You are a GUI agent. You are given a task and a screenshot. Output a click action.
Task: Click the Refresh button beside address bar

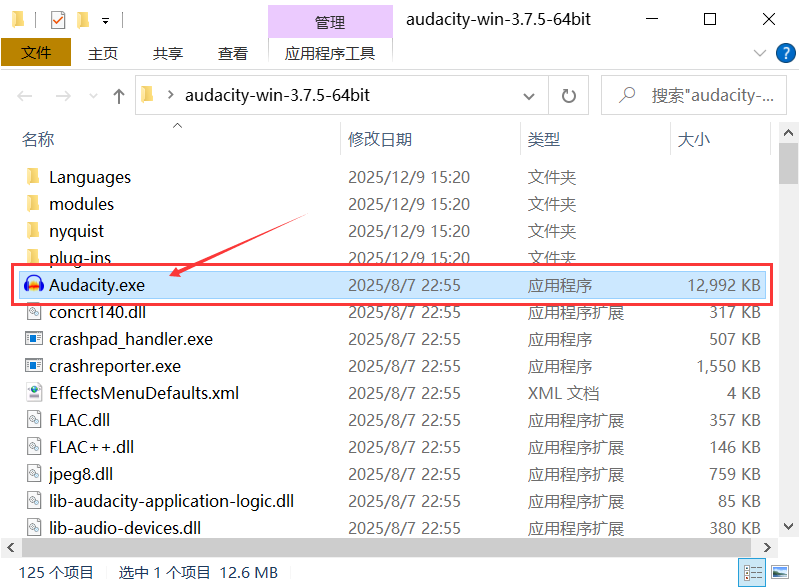click(x=569, y=96)
